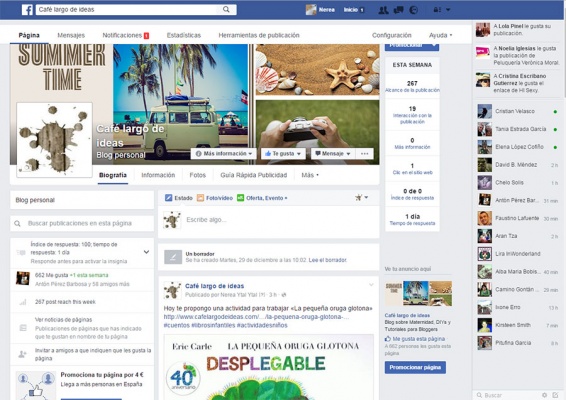Image resolution: width=566 pixels, height=400 pixels.
Task: Open the messages icon in top bar
Action: 399,10
